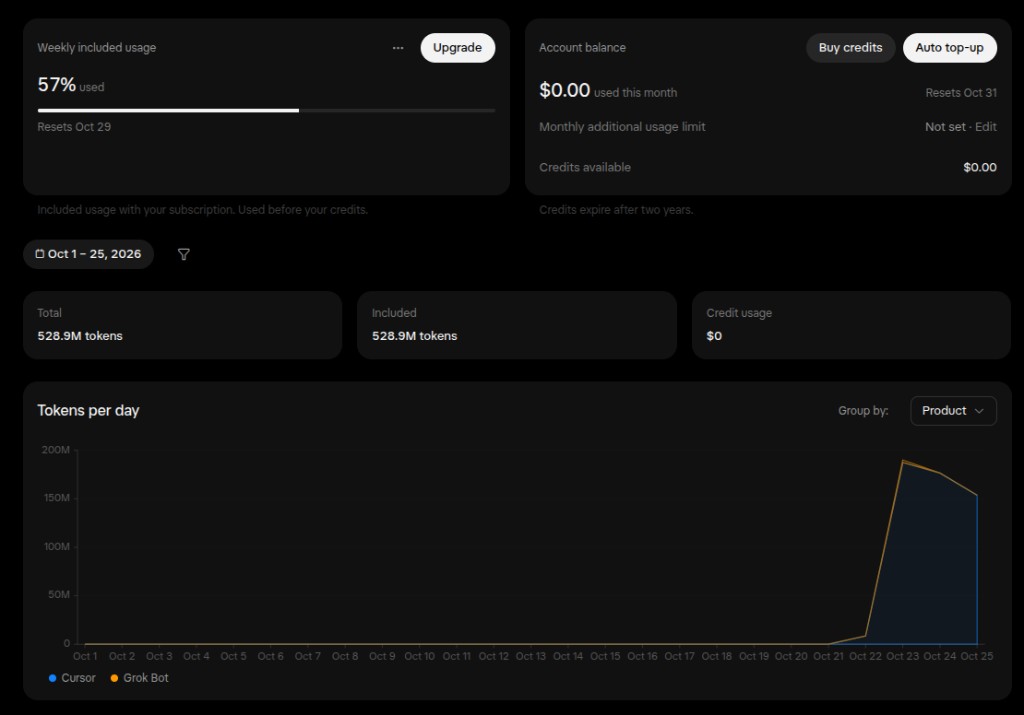Open the Oct 1 – 25, 2026 date range picker

click(88, 254)
